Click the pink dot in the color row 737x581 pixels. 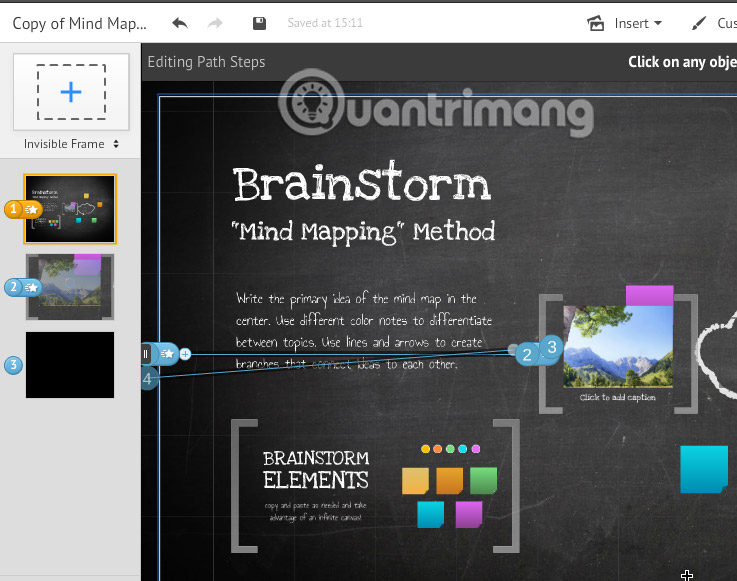coord(476,449)
